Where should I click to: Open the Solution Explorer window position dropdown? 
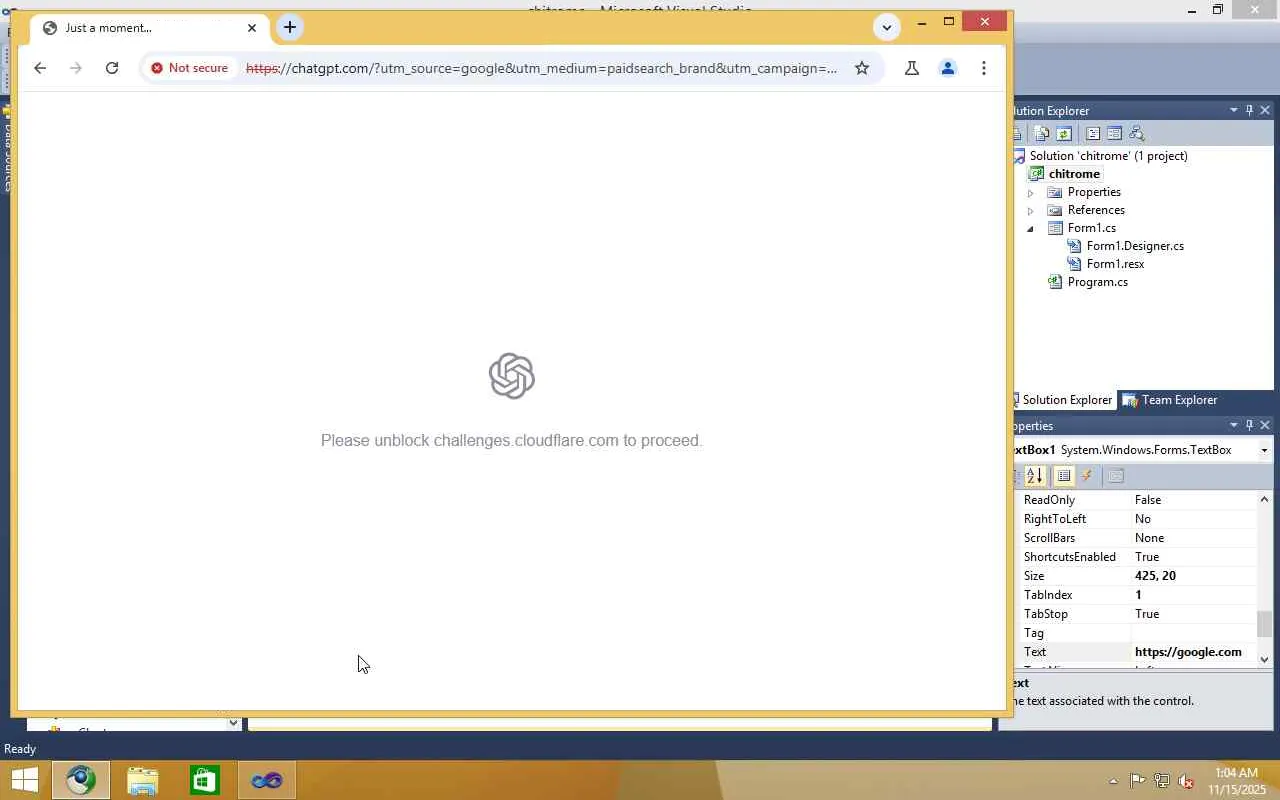1234,110
